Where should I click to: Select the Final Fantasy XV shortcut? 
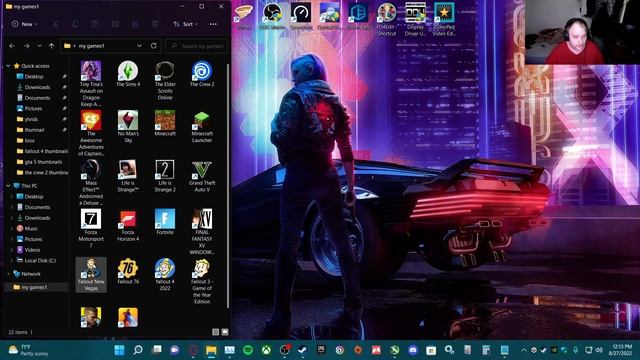click(x=202, y=232)
